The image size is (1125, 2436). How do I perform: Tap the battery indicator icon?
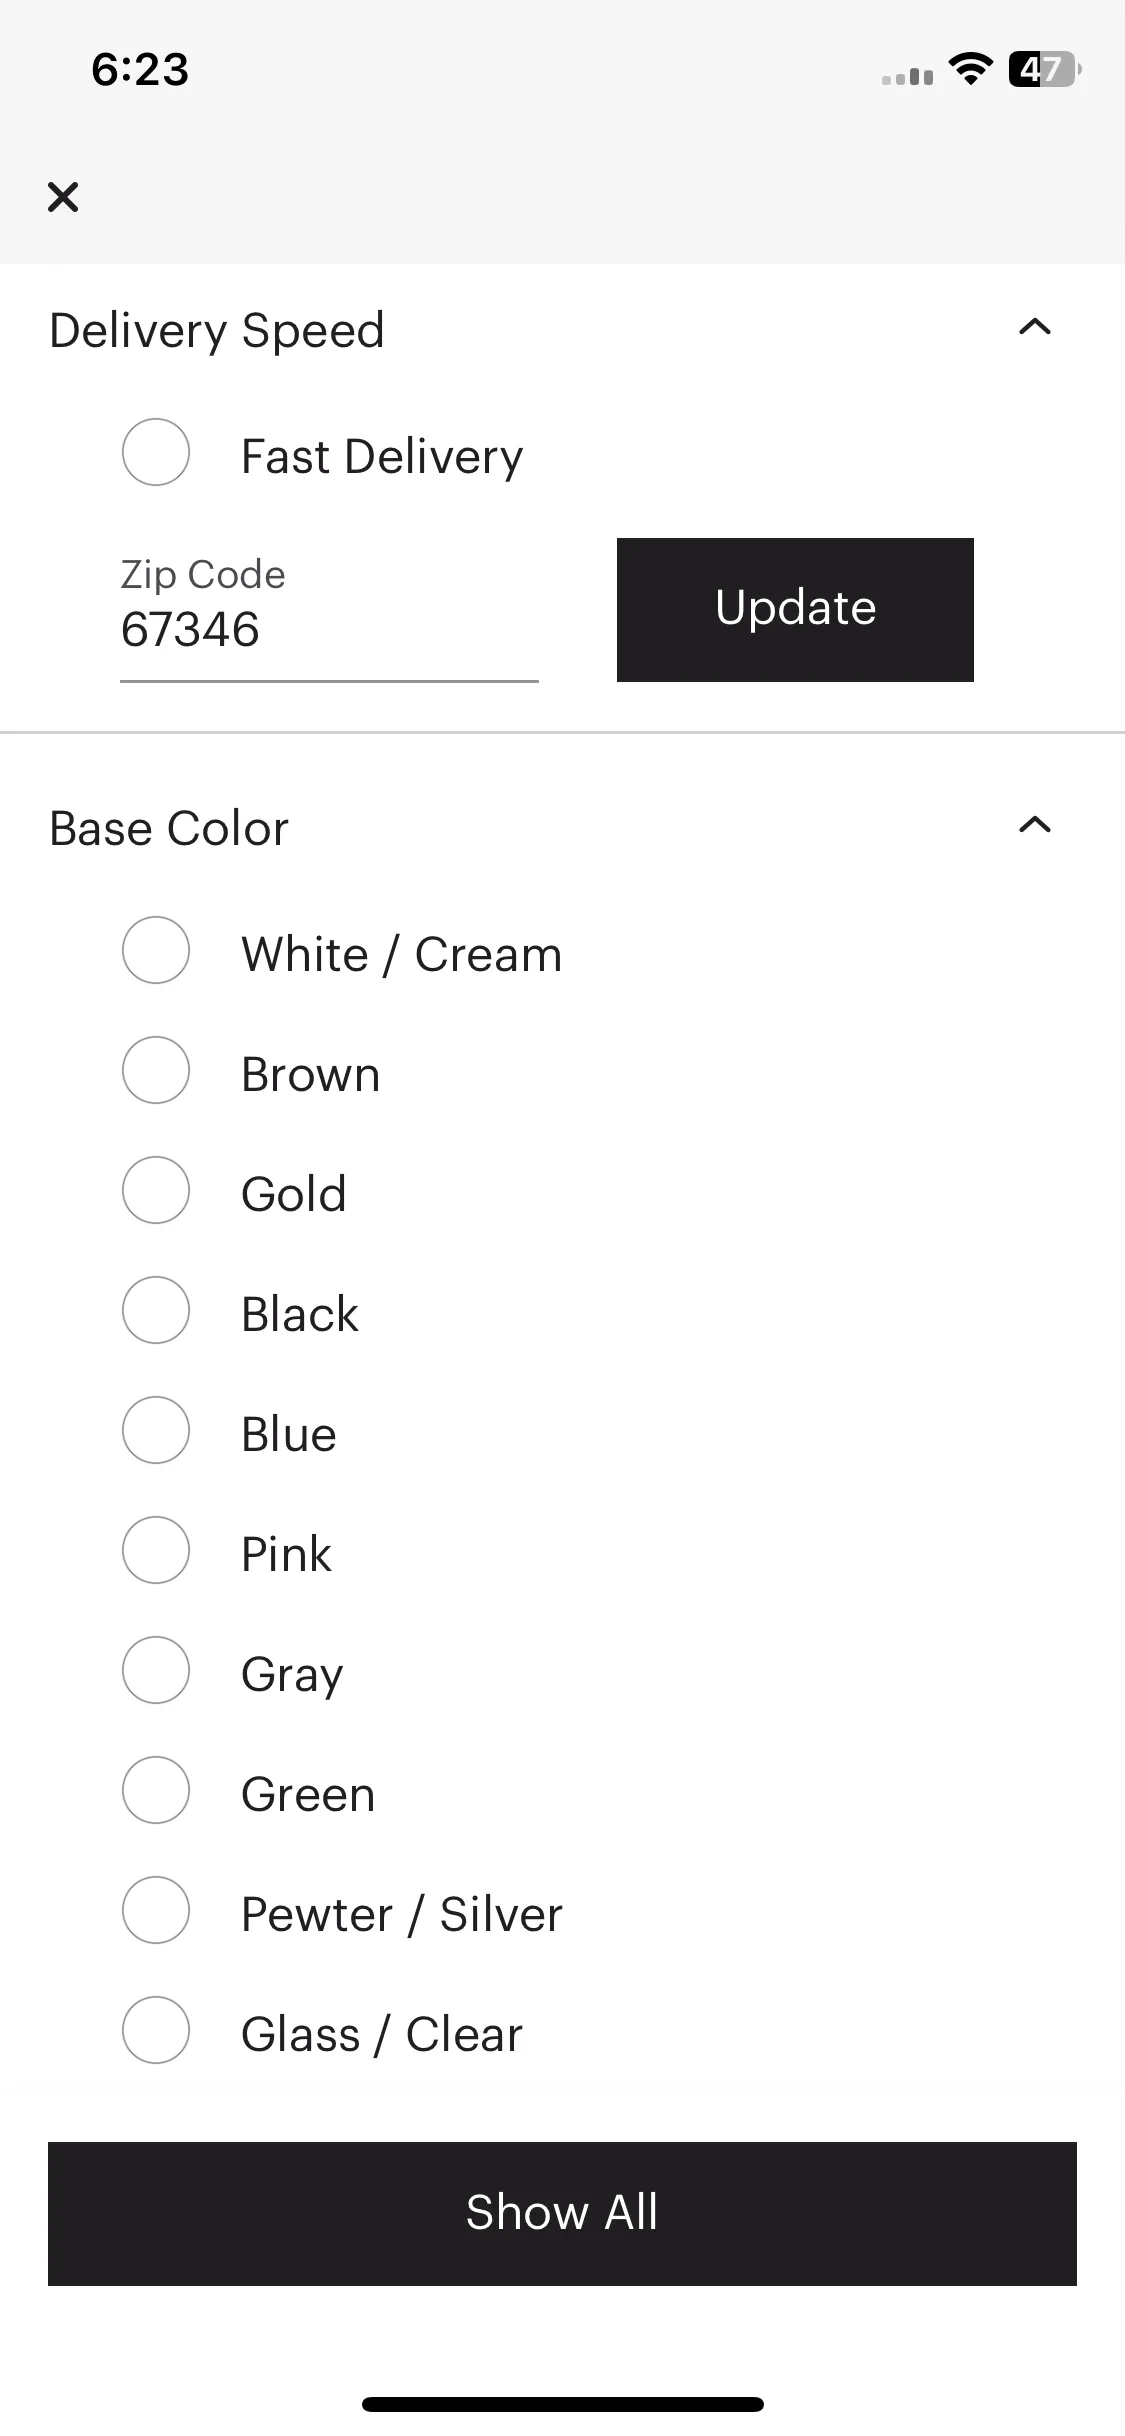click(x=1045, y=69)
